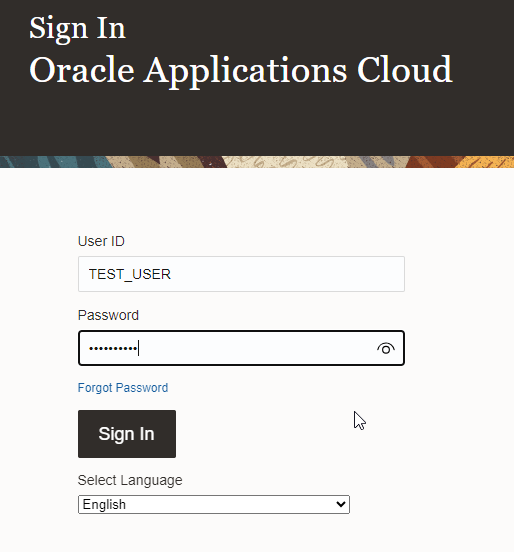The image size is (514, 552).
Task: Click the Sign In page title
Action: tap(77, 28)
